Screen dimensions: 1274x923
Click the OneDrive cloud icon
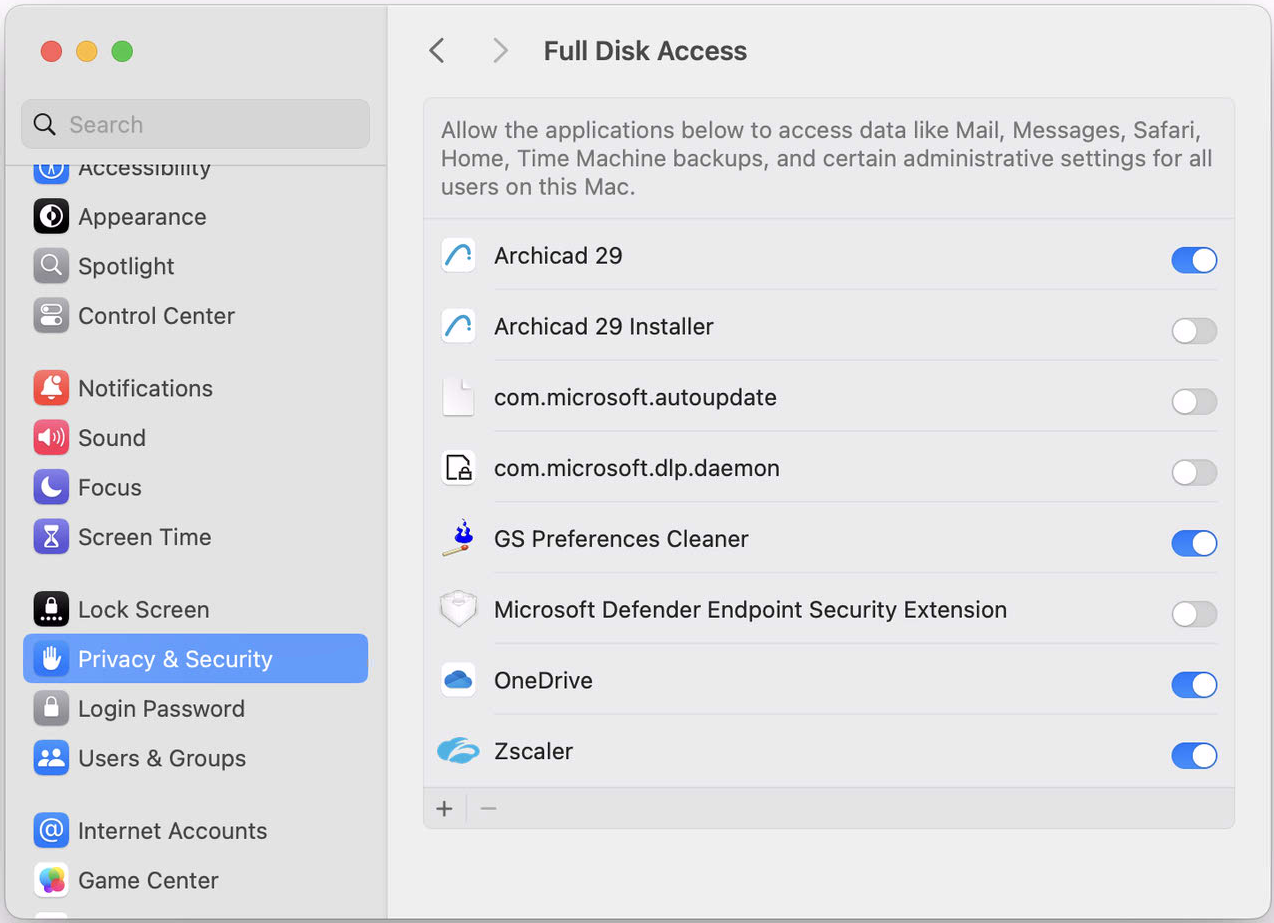(x=458, y=679)
